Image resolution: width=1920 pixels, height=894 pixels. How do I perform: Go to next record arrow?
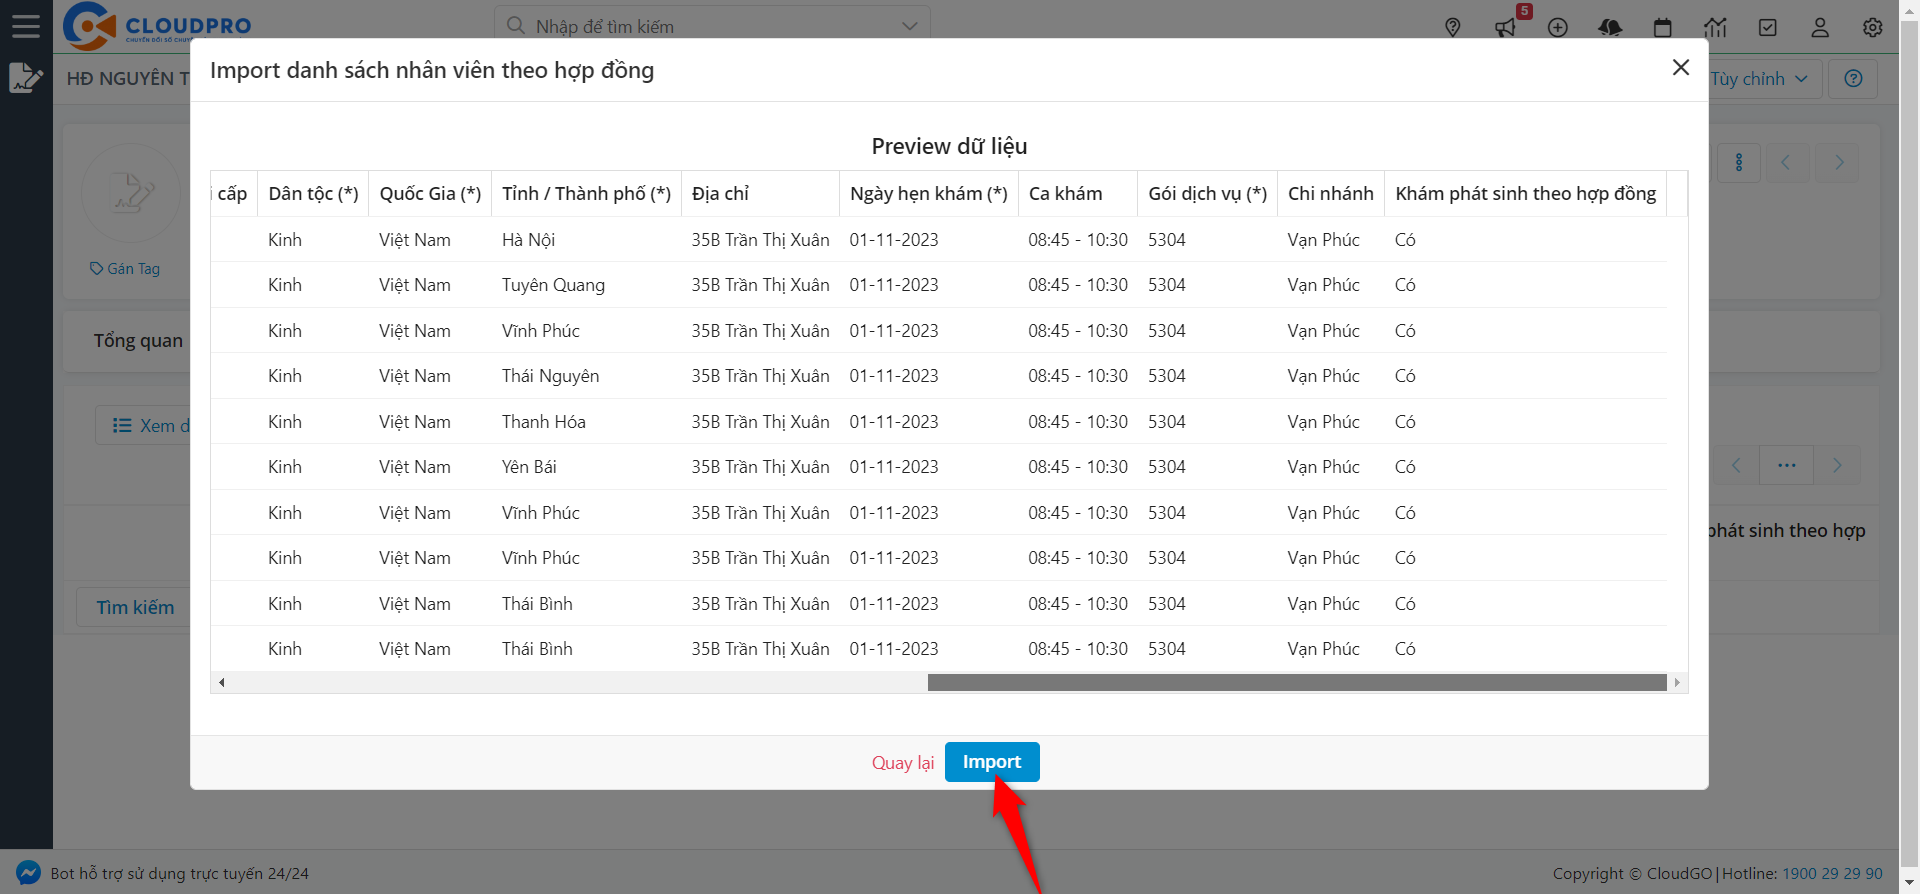[1838, 163]
